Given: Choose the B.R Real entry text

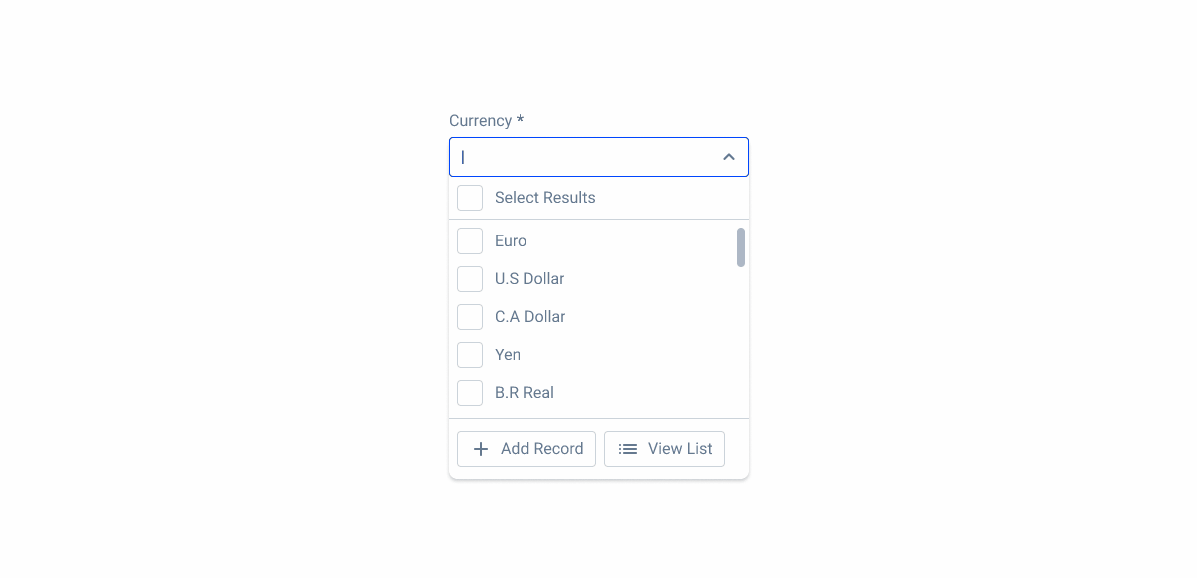Looking at the screenshot, I should 524,393.
